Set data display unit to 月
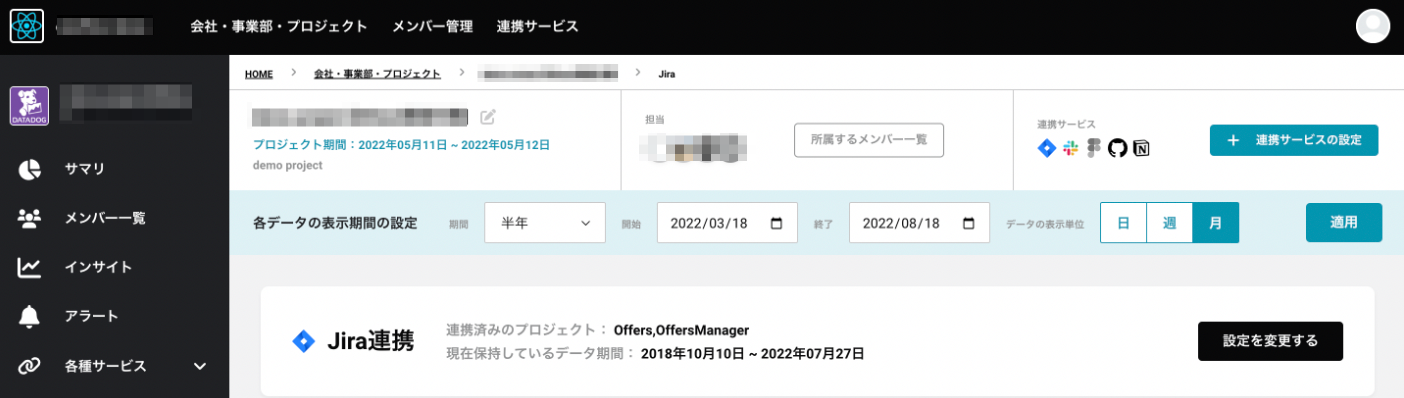 click(1216, 223)
